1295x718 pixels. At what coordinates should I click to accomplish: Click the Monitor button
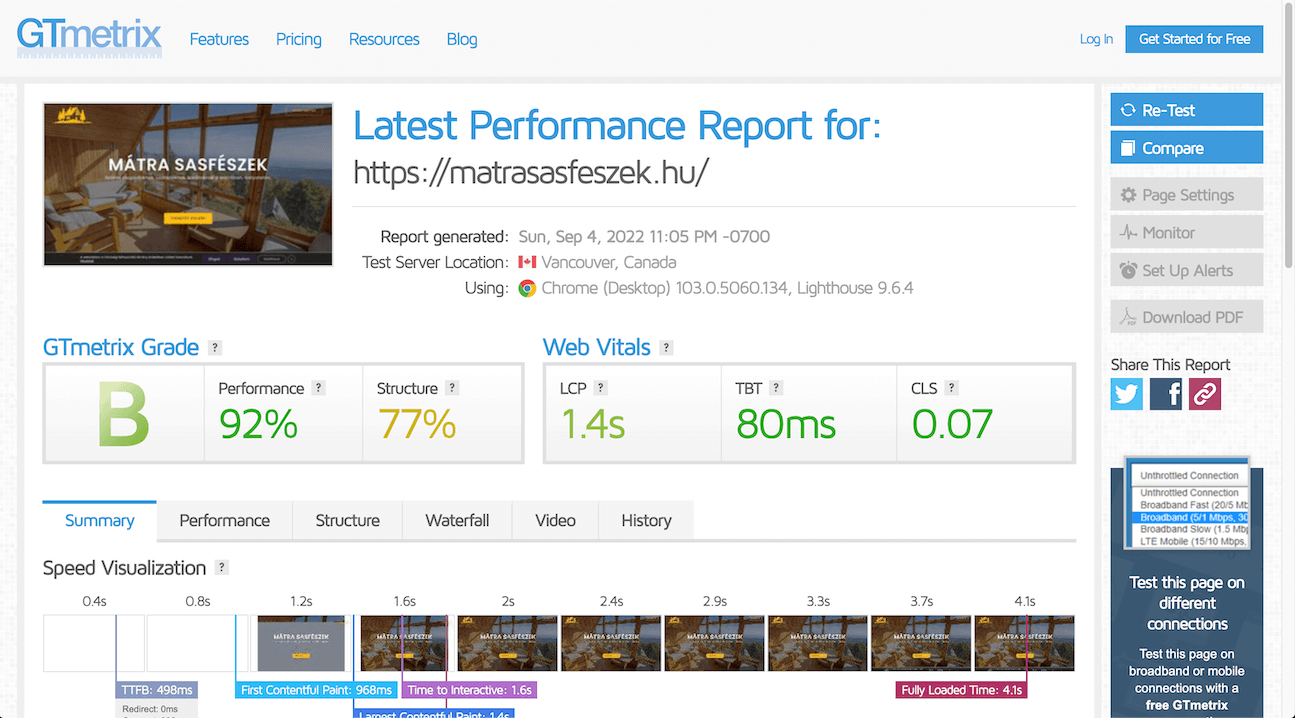[1187, 232]
